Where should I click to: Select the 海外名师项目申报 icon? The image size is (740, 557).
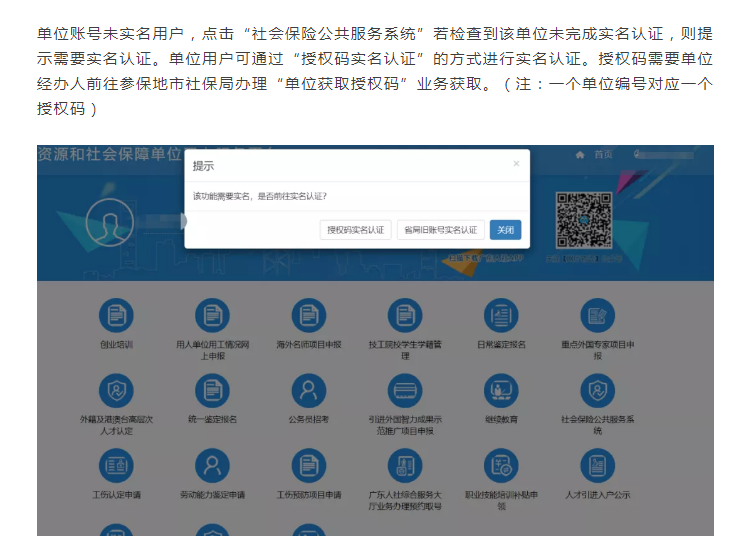[308, 317]
